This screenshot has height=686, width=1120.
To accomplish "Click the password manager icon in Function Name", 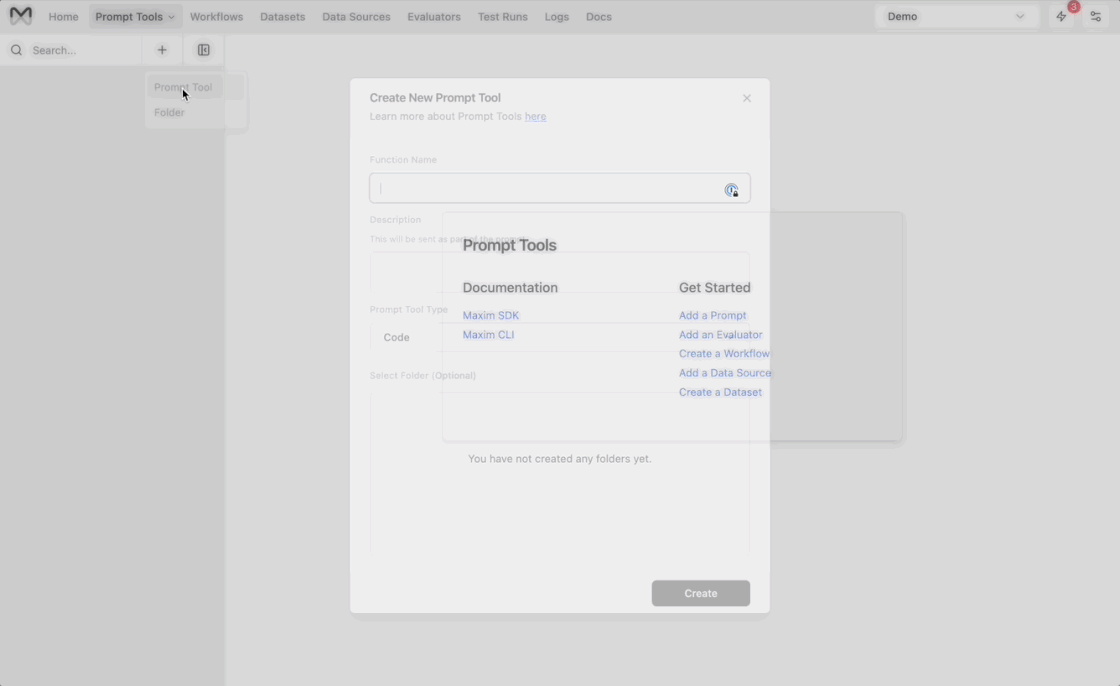I will coord(731,190).
